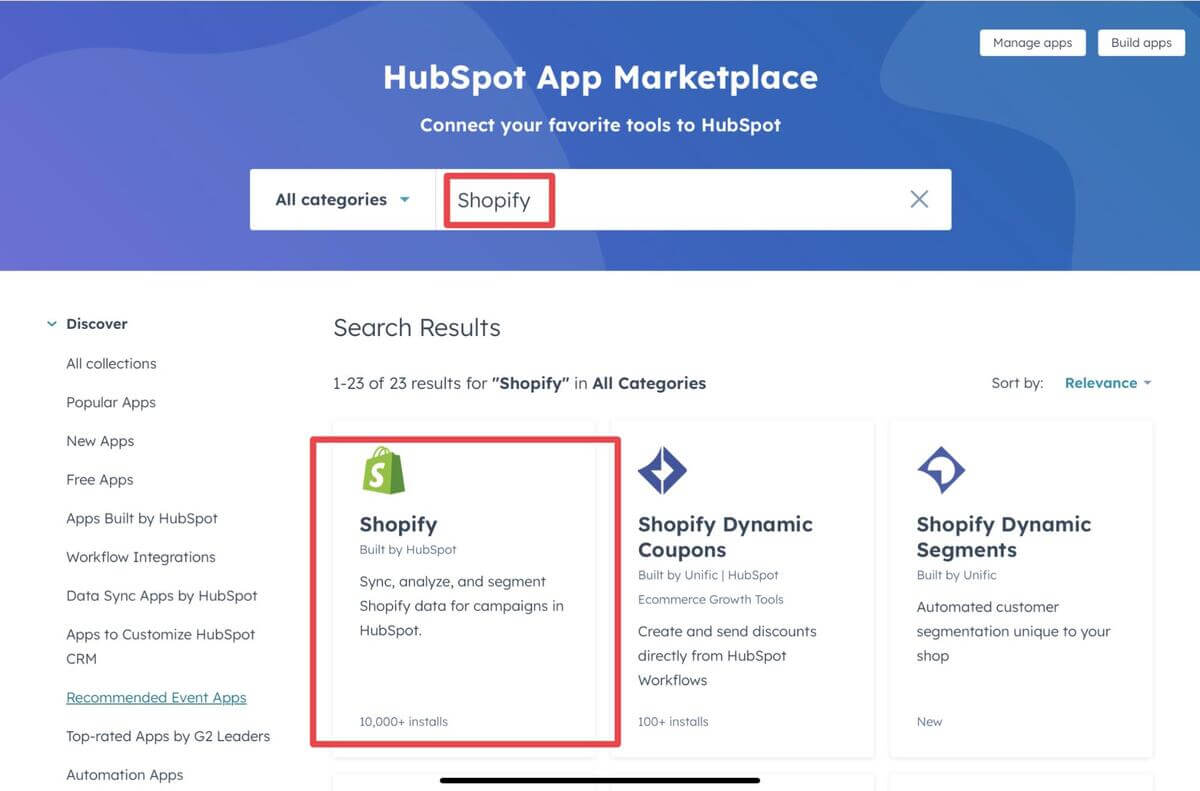Click '10,000+ installs' on Shopify card

404,721
